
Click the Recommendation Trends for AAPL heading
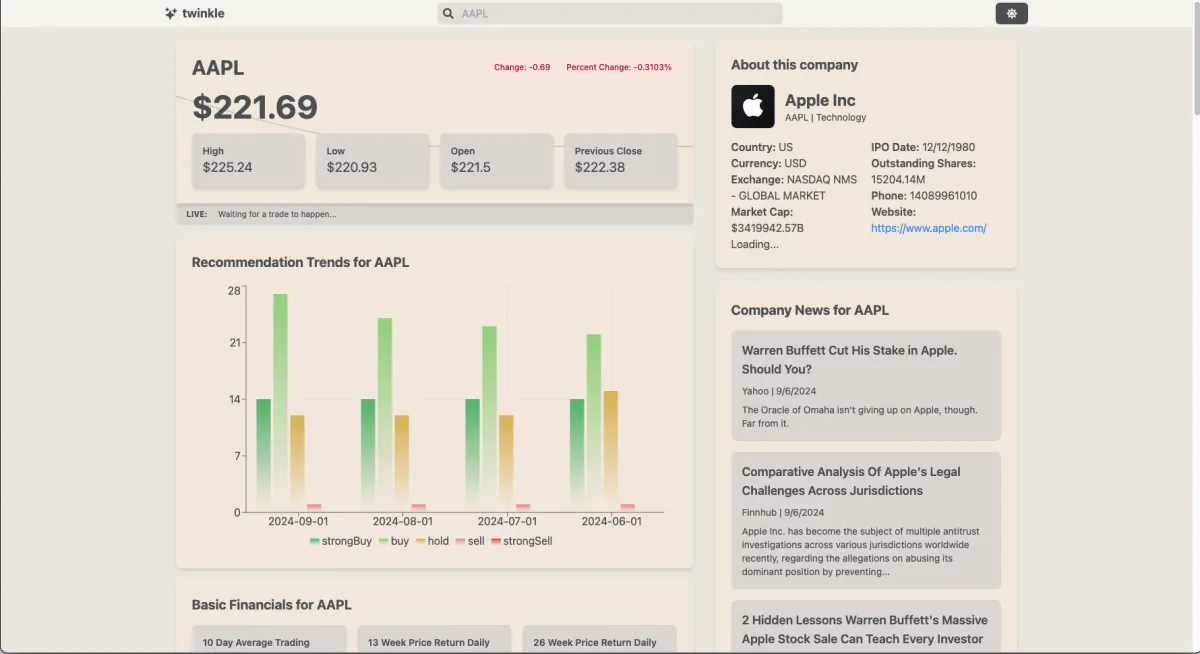(300, 262)
